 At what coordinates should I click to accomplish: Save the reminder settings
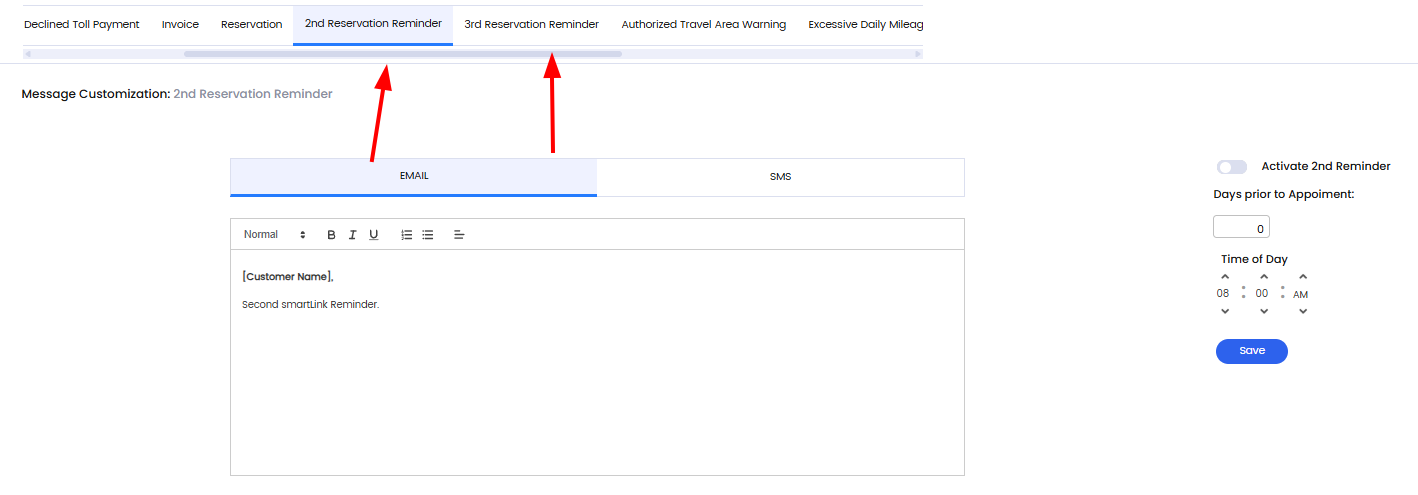tap(1251, 351)
